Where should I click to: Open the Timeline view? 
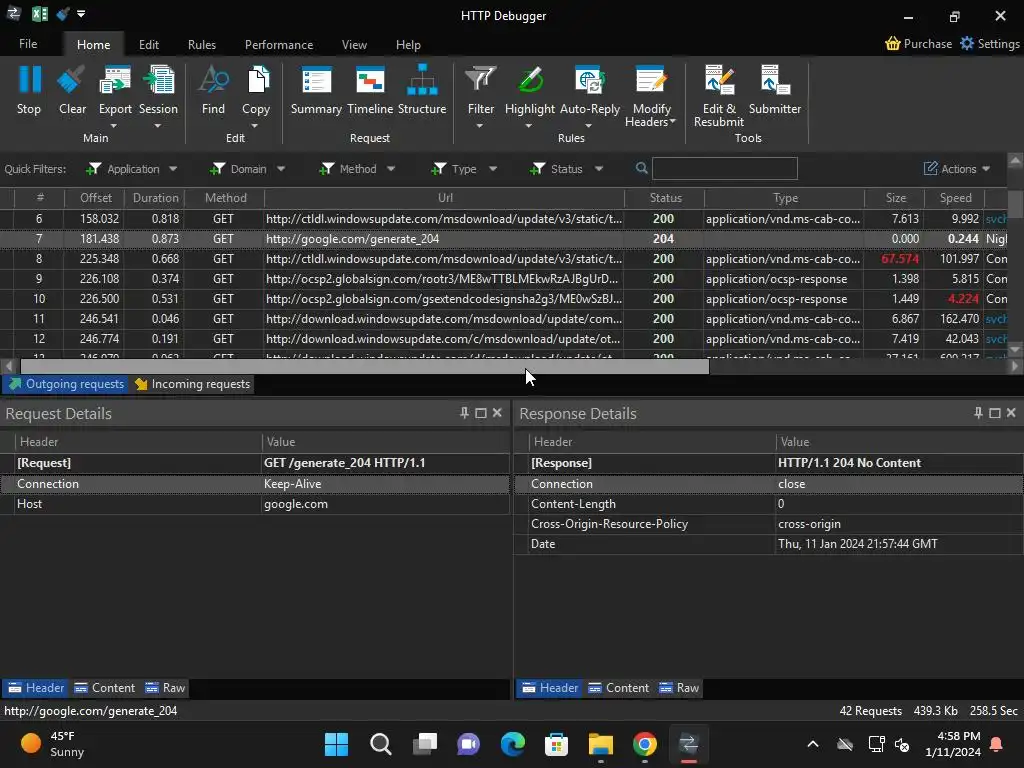[370, 90]
